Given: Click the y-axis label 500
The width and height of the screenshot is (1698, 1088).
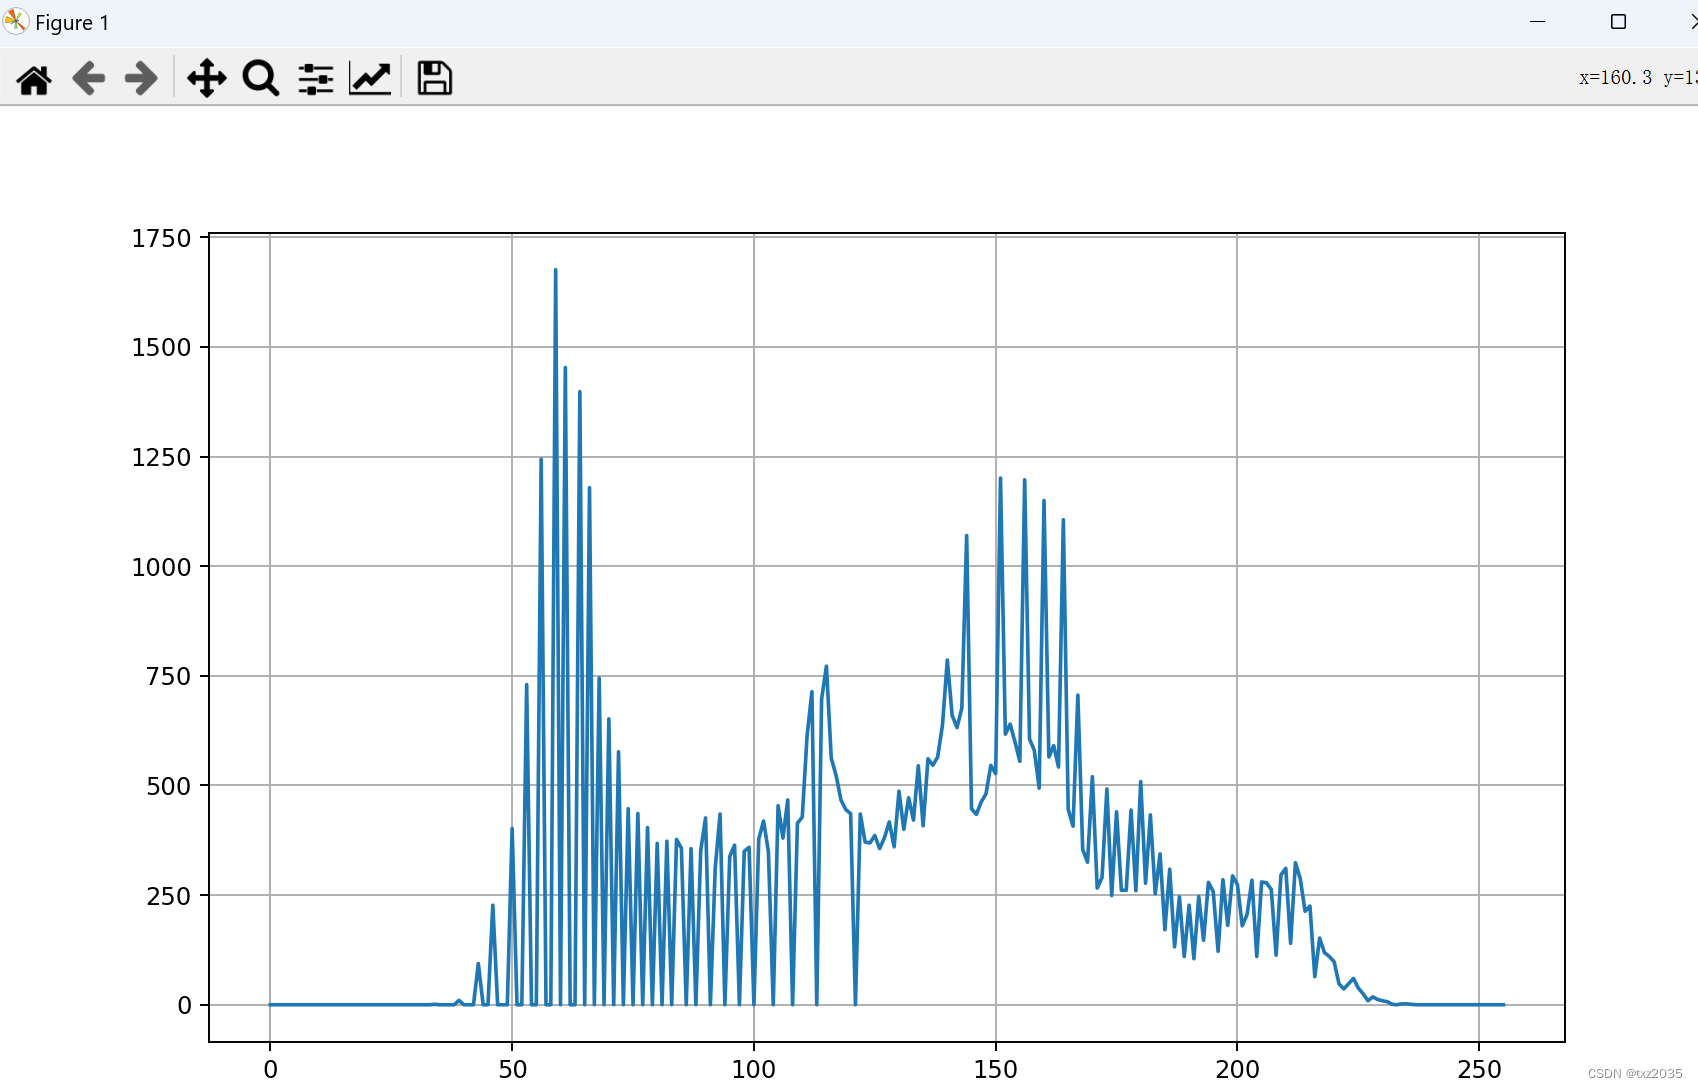Looking at the screenshot, I should [168, 786].
